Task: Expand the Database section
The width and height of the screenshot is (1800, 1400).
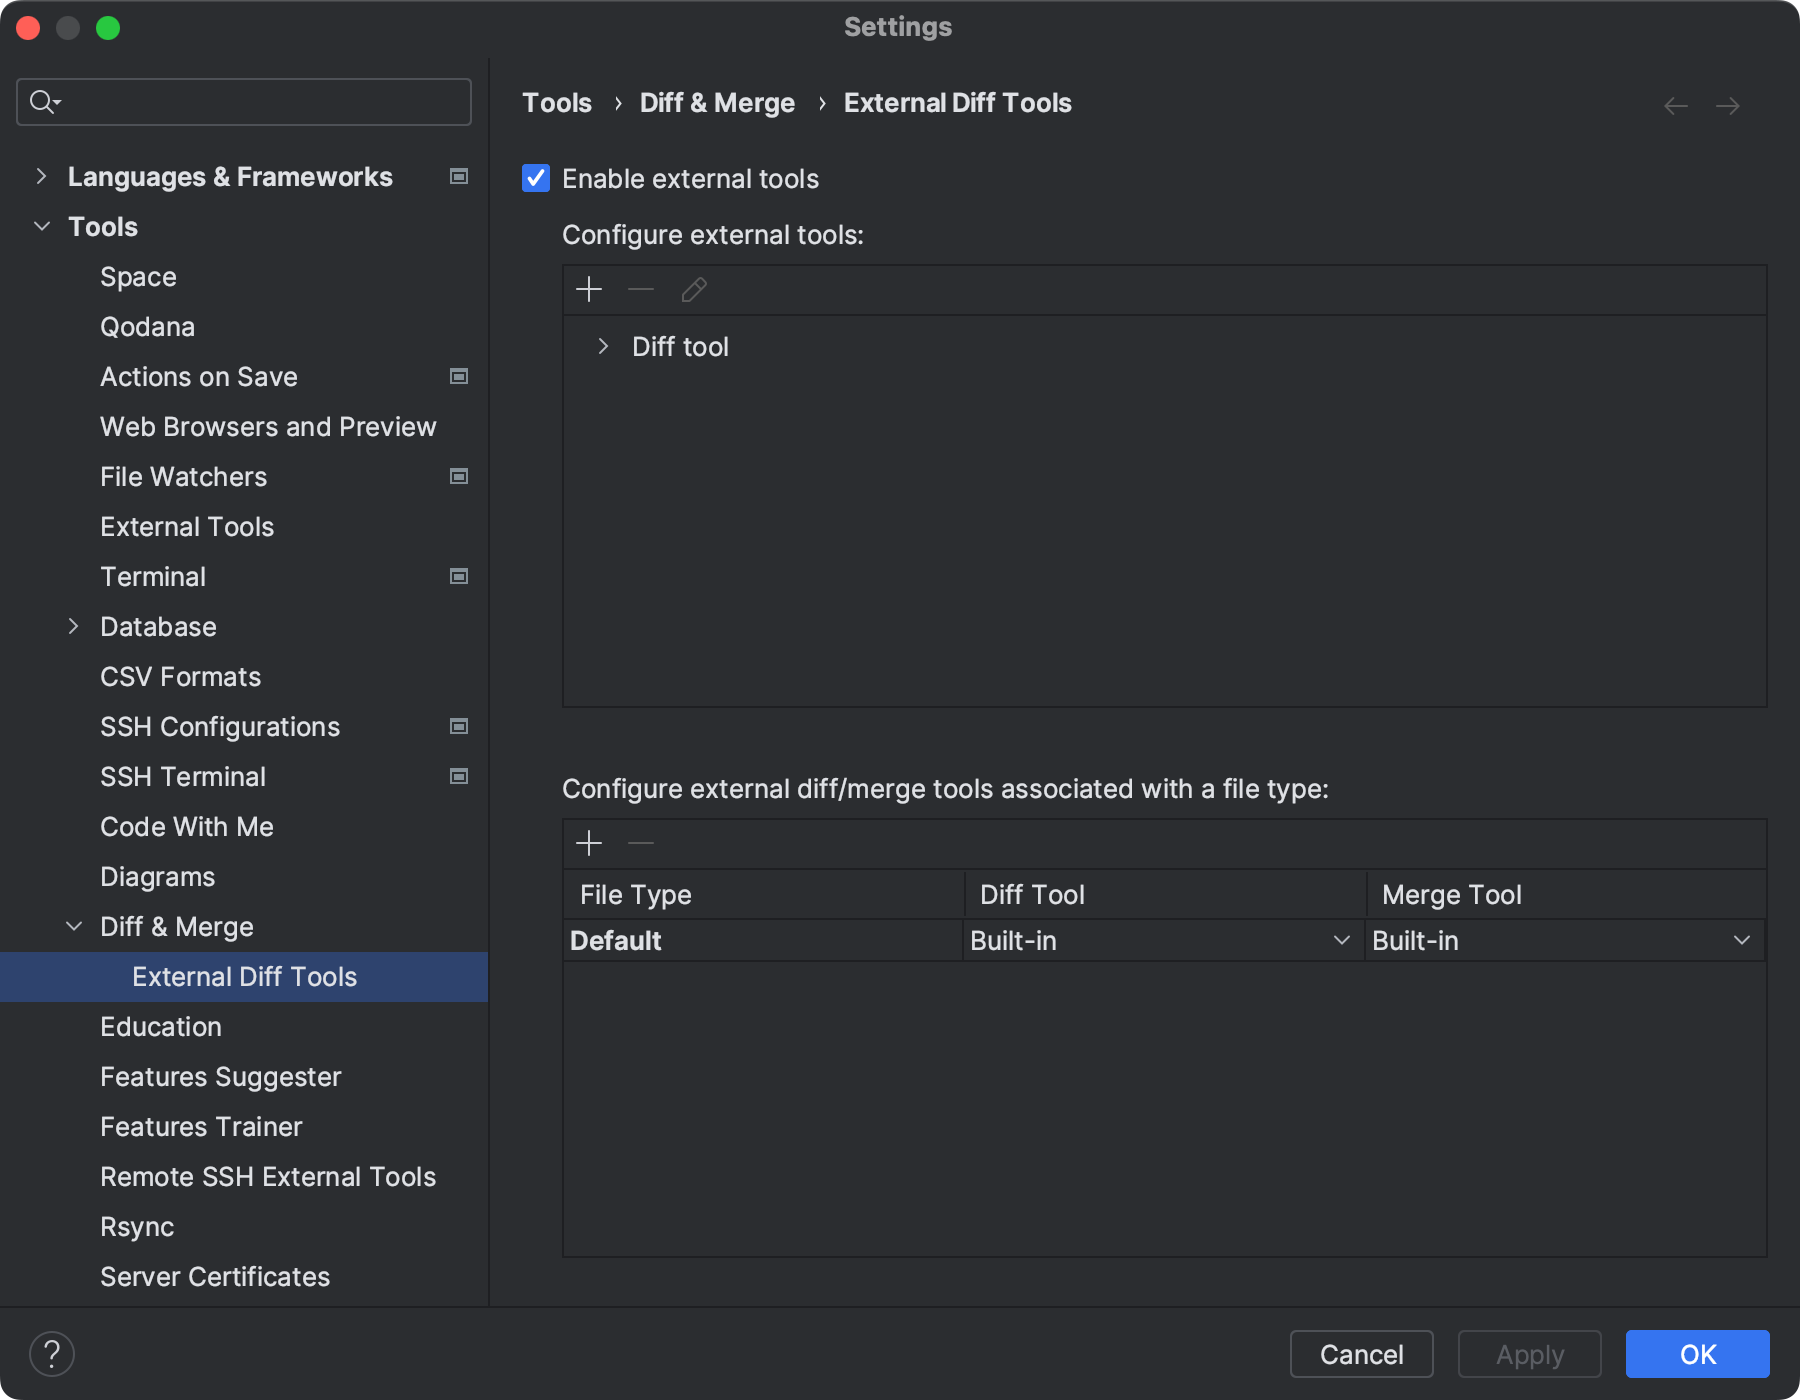Action: pos(74,626)
